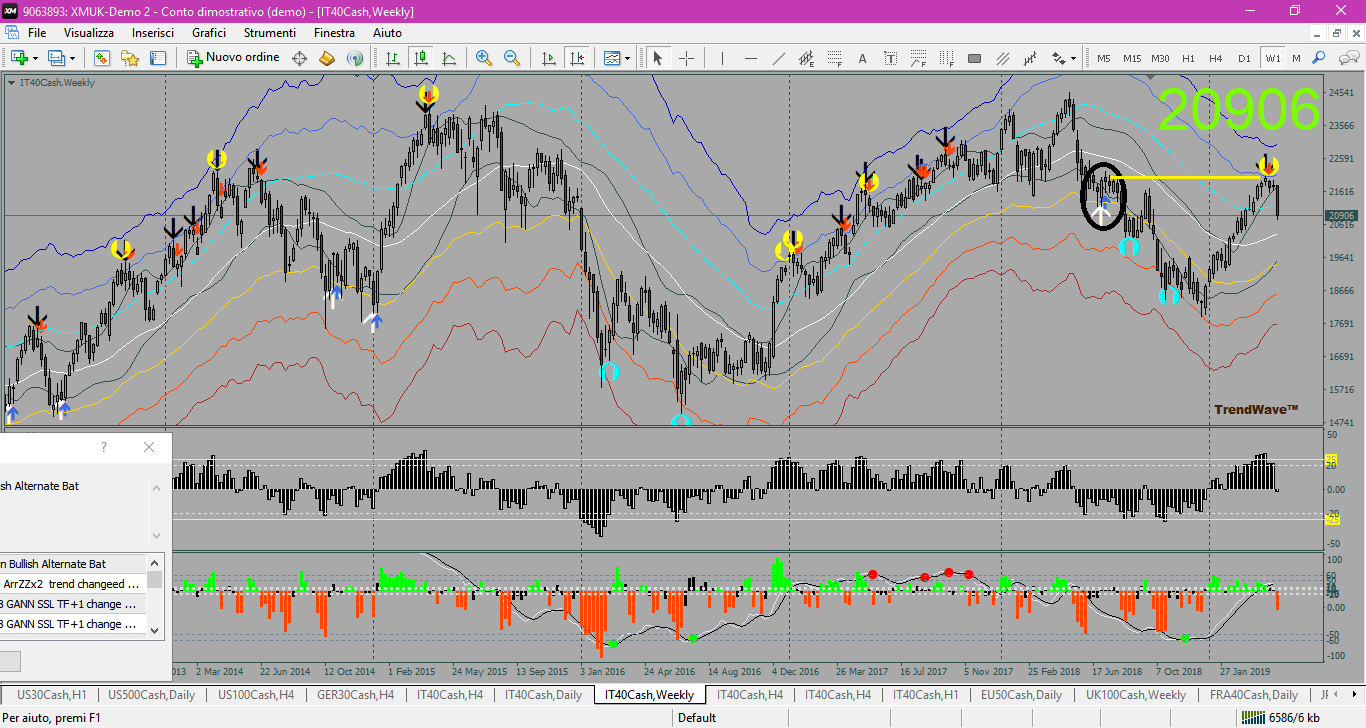Click the dialog's question mark help button
Image resolution: width=1366 pixels, height=728 pixels.
(104, 447)
